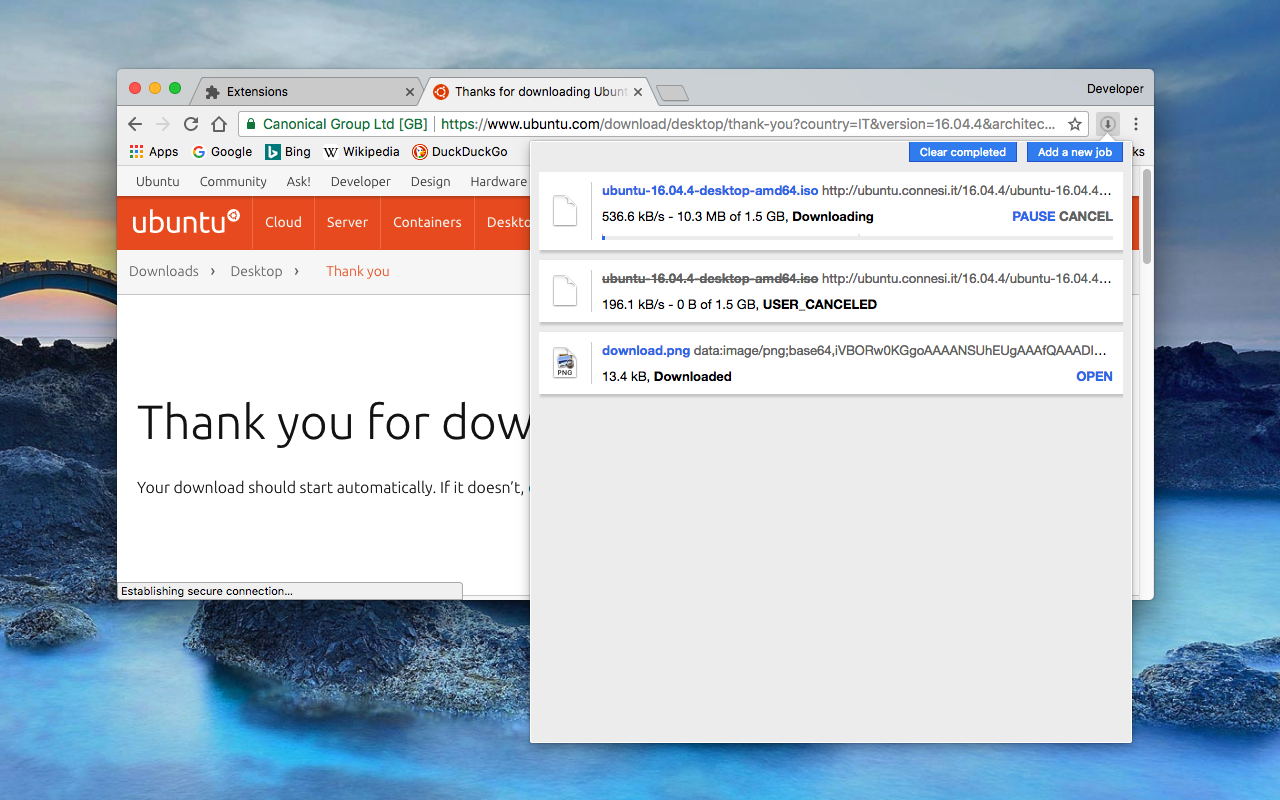
Task: Click the home icon in the toolbar
Action: click(x=218, y=124)
